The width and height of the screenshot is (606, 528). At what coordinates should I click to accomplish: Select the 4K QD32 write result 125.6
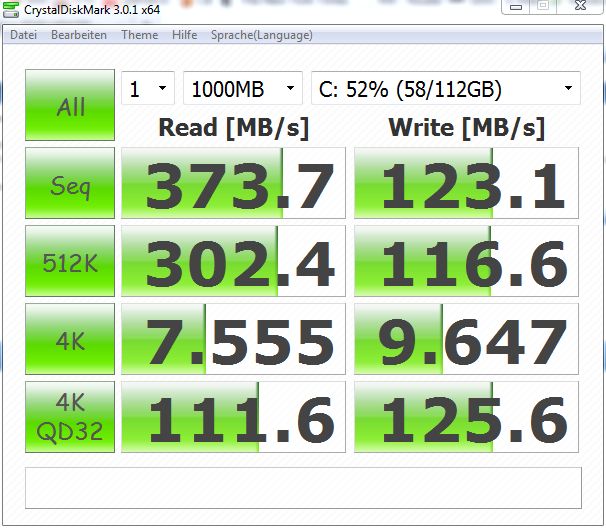coord(466,417)
